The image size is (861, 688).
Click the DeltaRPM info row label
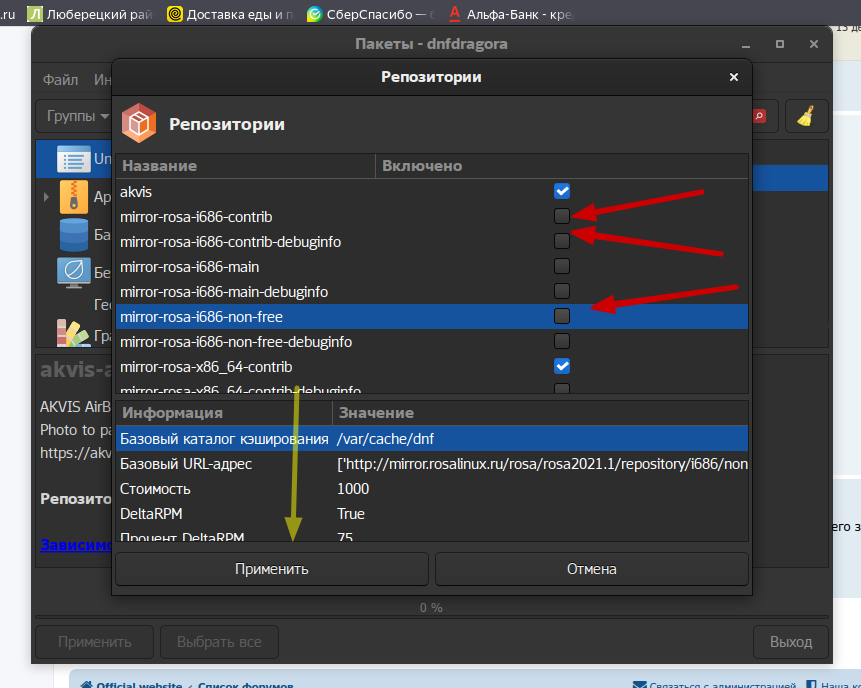(151, 514)
